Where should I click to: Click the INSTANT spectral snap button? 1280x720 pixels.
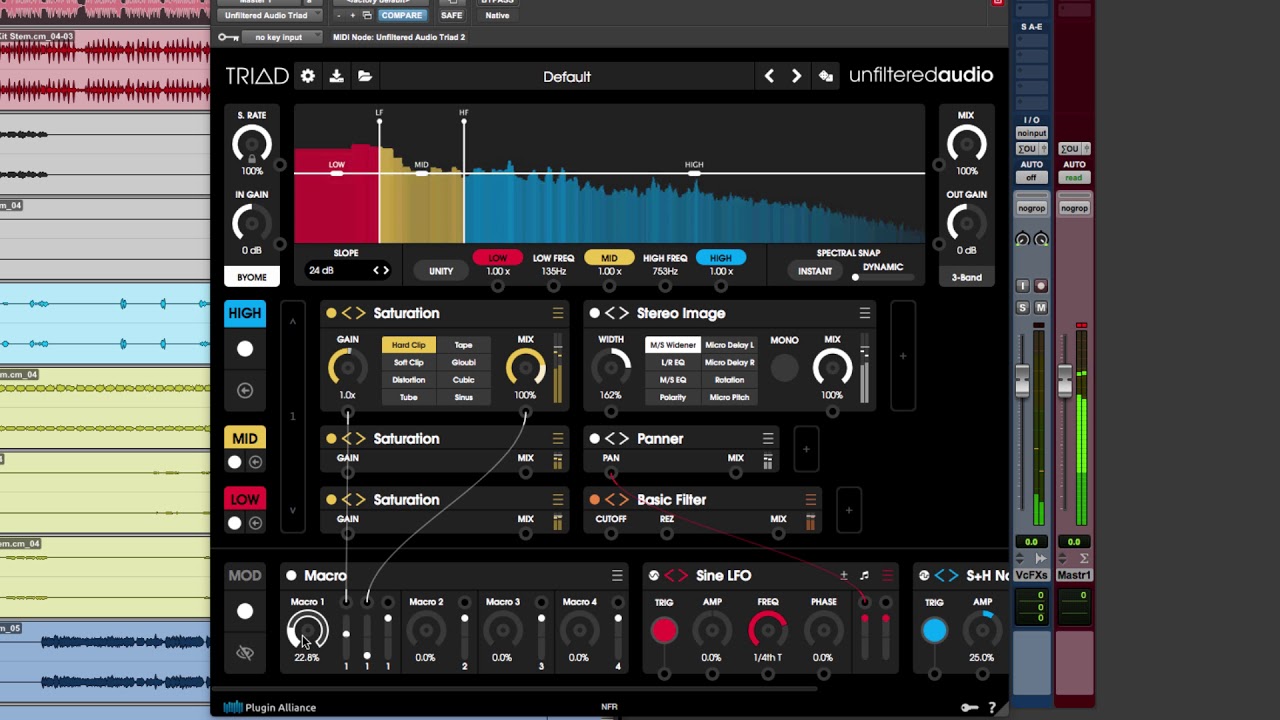[x=815, y=271]
